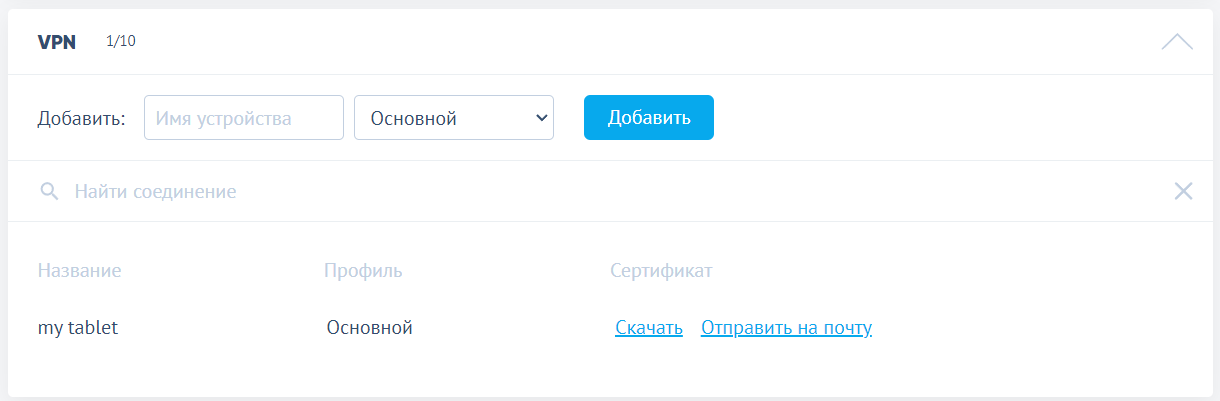
Task: Focus the Имя устройства input field
Action: (244, 118)
